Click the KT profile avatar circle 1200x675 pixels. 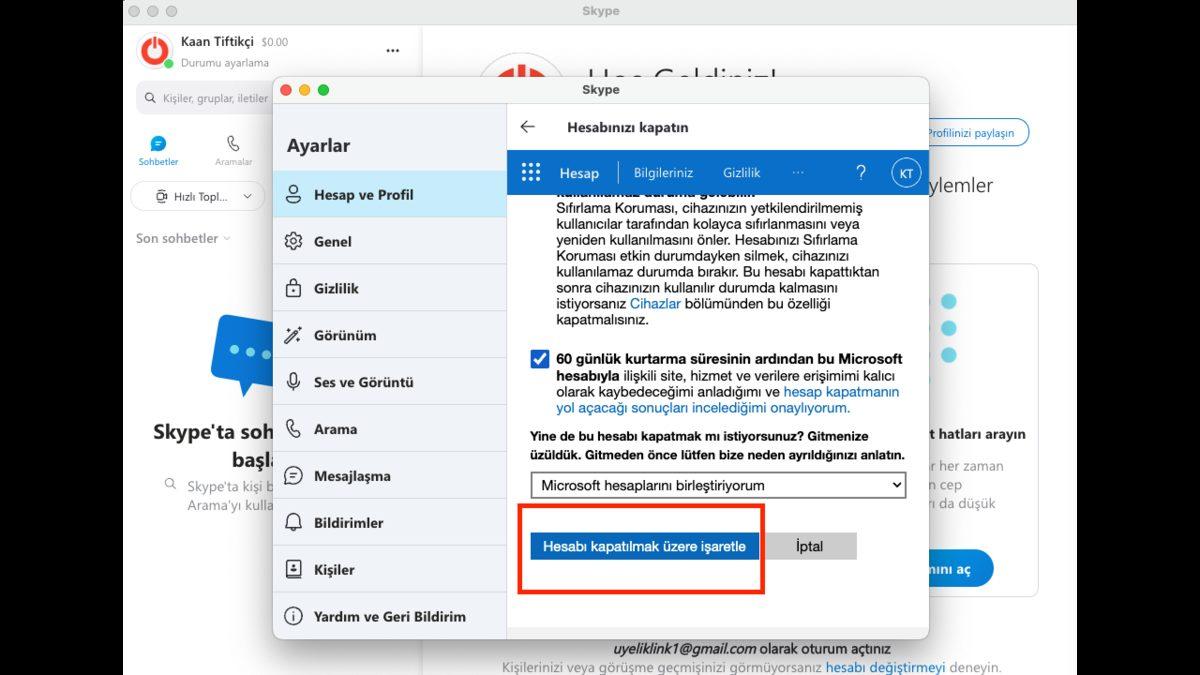tap(905, 172)
